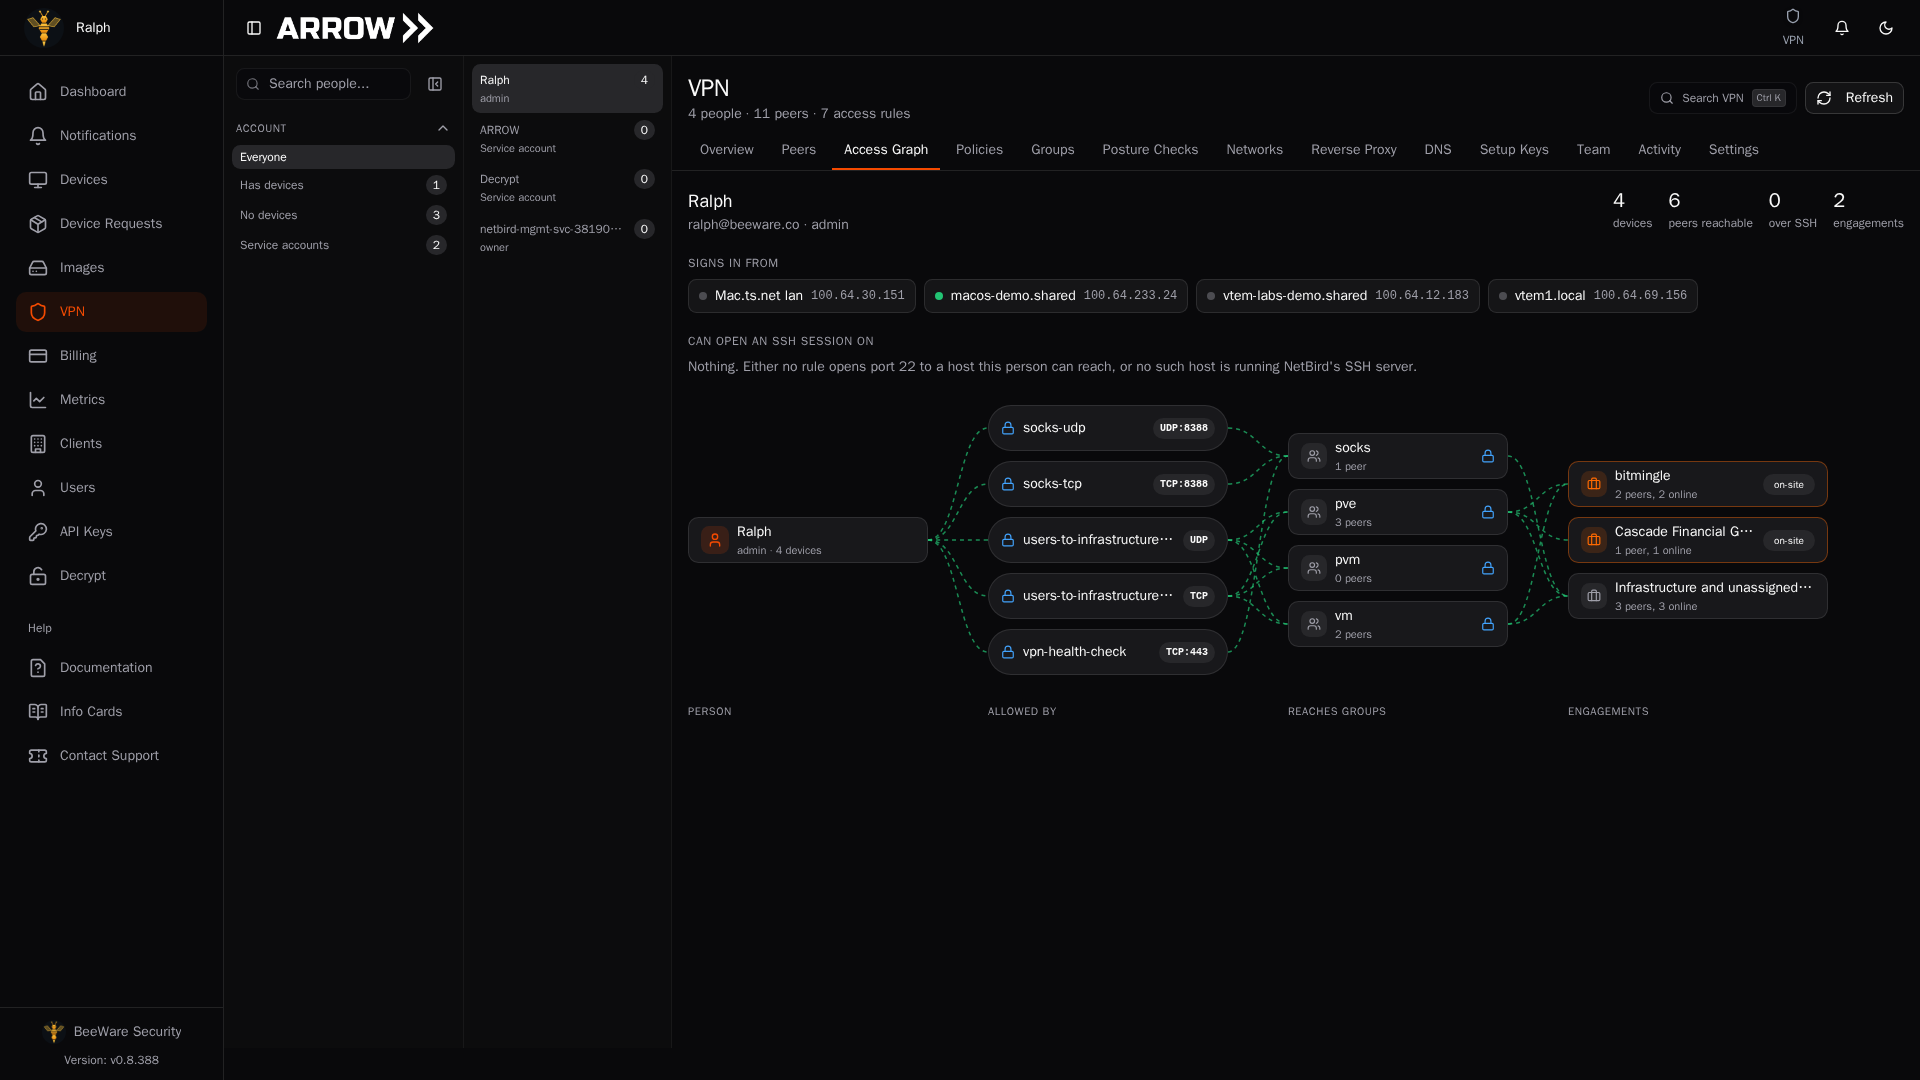Select Decrypt service account entry
The image size is (1920, 1080).
(x=567, y=188)
